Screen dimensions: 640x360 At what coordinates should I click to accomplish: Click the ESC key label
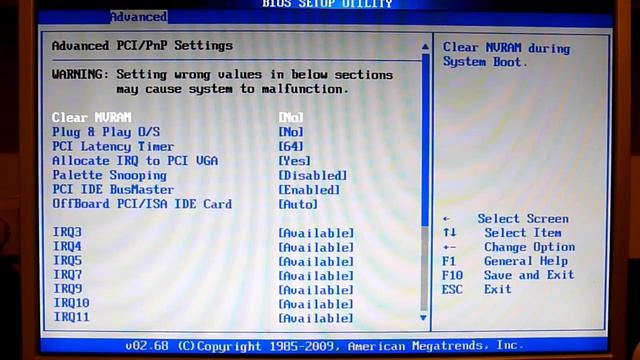(452, 289)
